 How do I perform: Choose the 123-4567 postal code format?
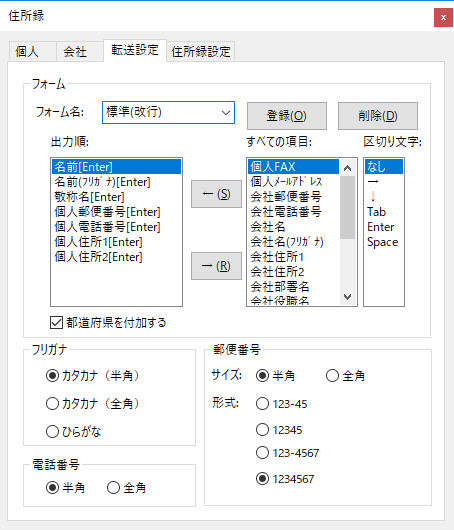pyautogui.click(x=262, y=453)
